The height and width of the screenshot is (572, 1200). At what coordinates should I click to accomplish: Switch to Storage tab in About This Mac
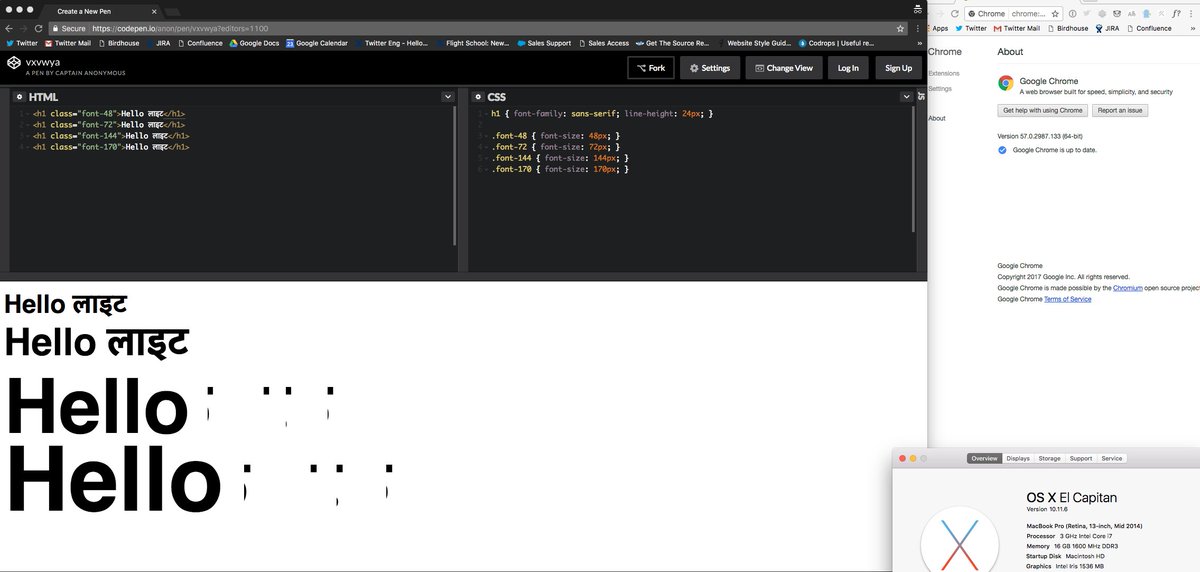point(1049,458)
